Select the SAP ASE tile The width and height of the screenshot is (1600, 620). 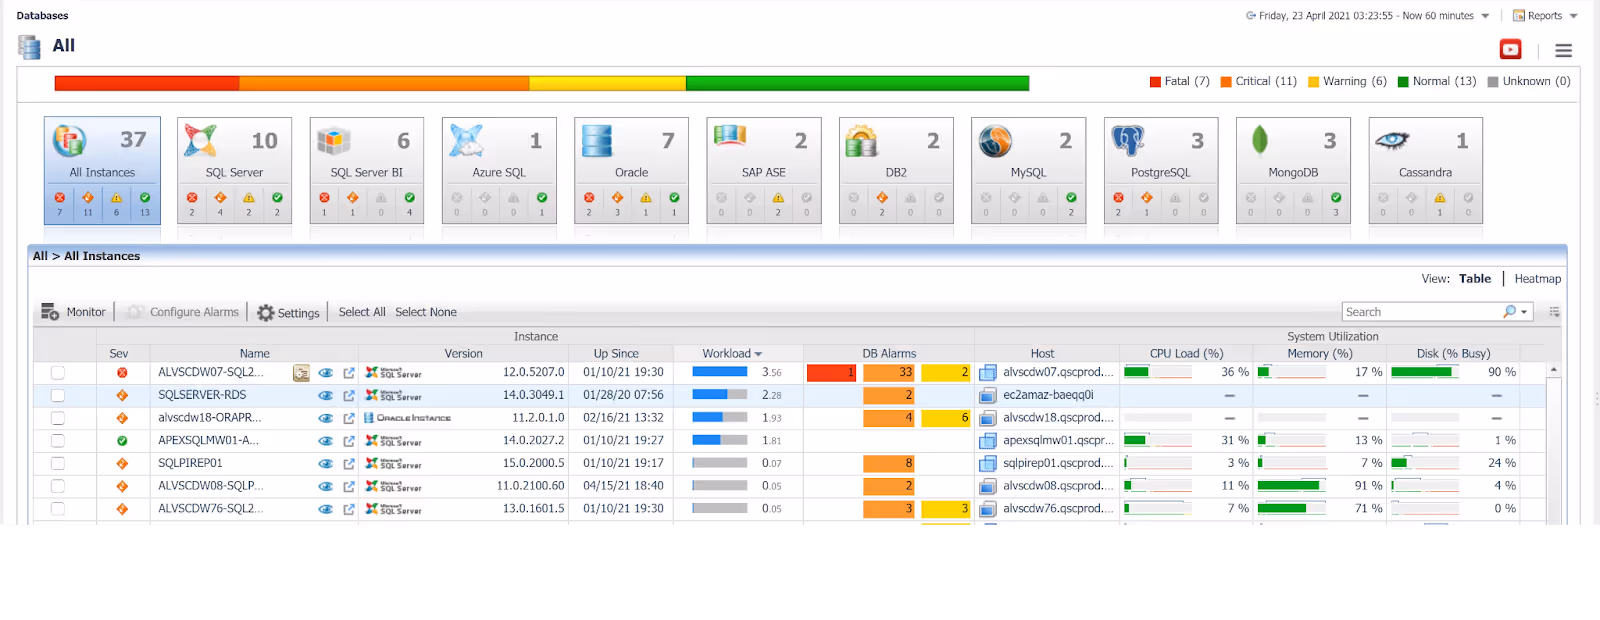[764, 171]
